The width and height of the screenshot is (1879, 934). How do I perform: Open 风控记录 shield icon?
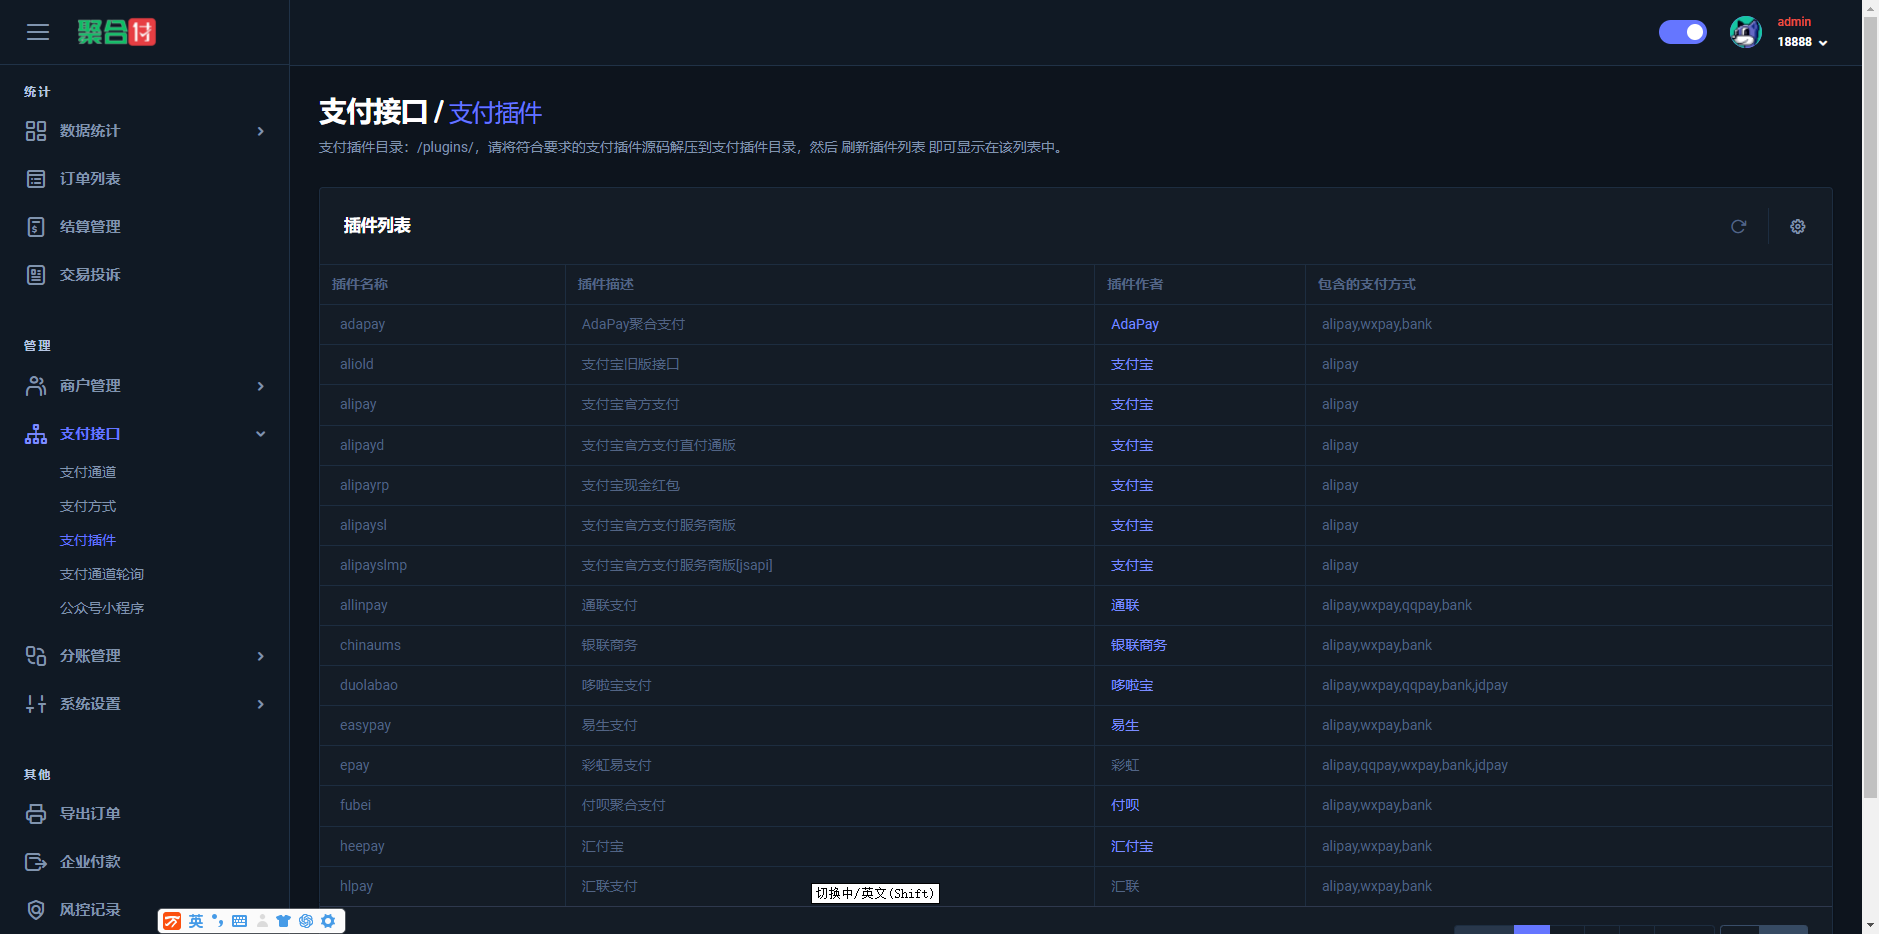pos(36,910)
